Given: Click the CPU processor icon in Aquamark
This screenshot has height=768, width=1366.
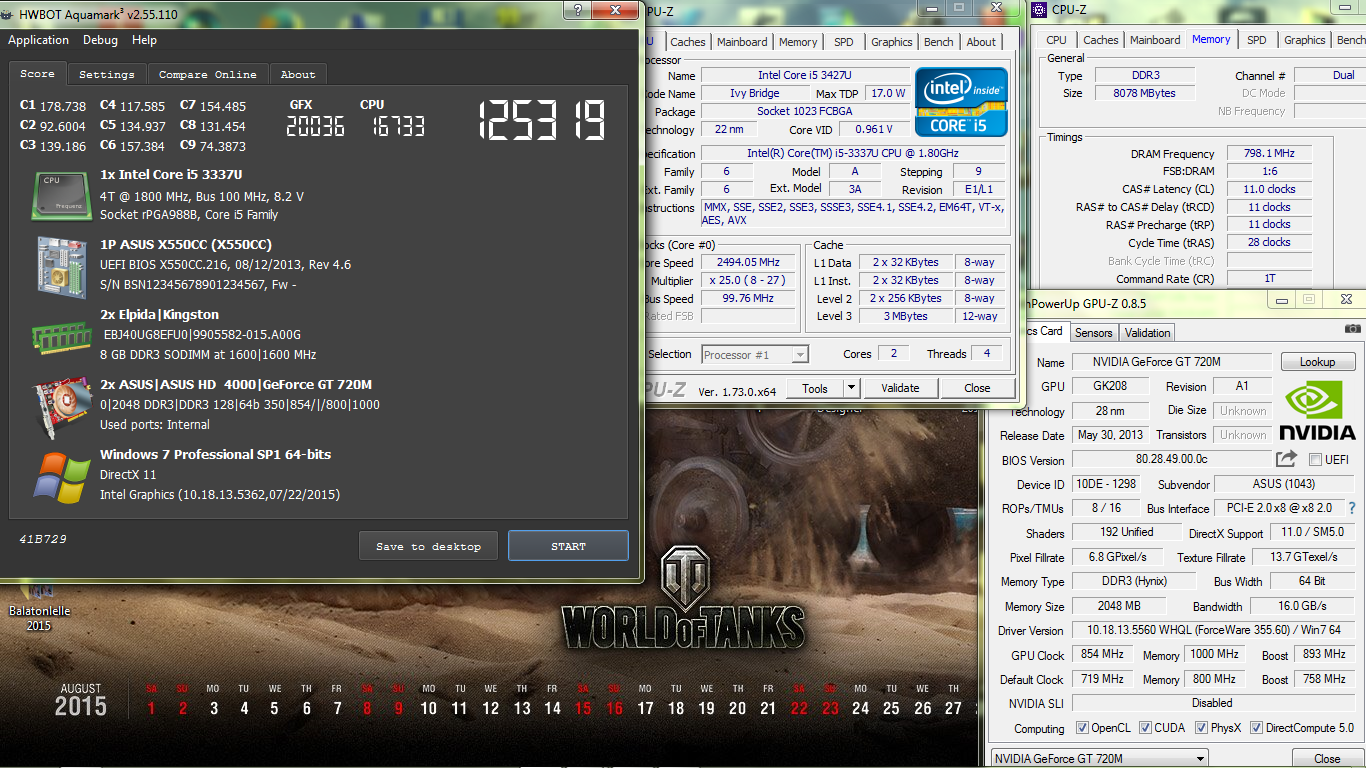Looking at the screenshot, I should pos(63,195).
